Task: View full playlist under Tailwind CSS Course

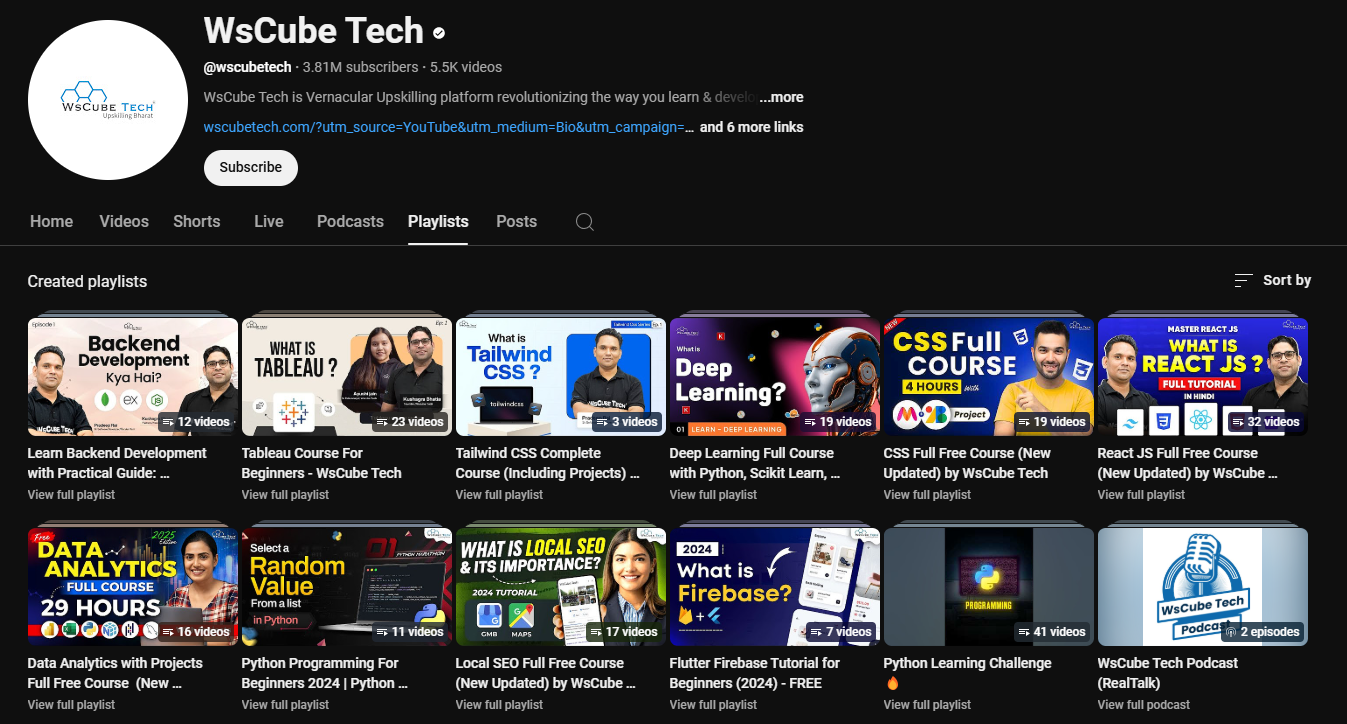Action: point(499,495)
